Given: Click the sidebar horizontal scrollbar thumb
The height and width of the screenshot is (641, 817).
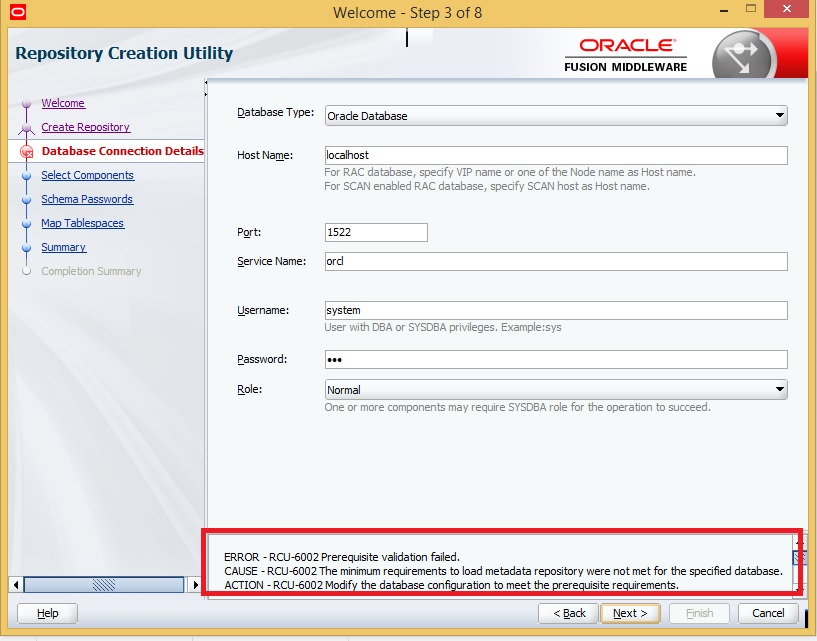Looking at the screenshot, I should [103, 584].
